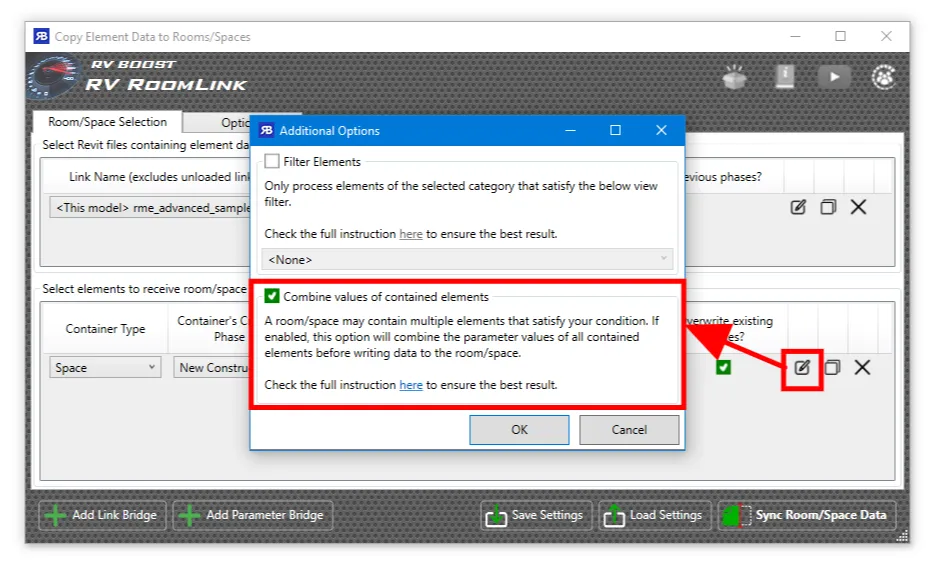Click the Link Name column header

[x=147, y=177]
